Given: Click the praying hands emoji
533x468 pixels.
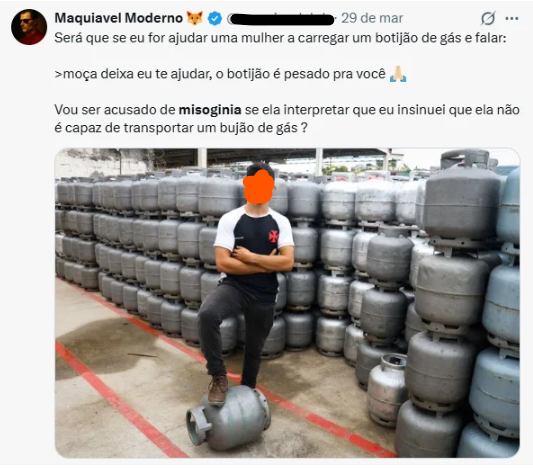Looking at the screenshot, I should (x=398, y=74).
